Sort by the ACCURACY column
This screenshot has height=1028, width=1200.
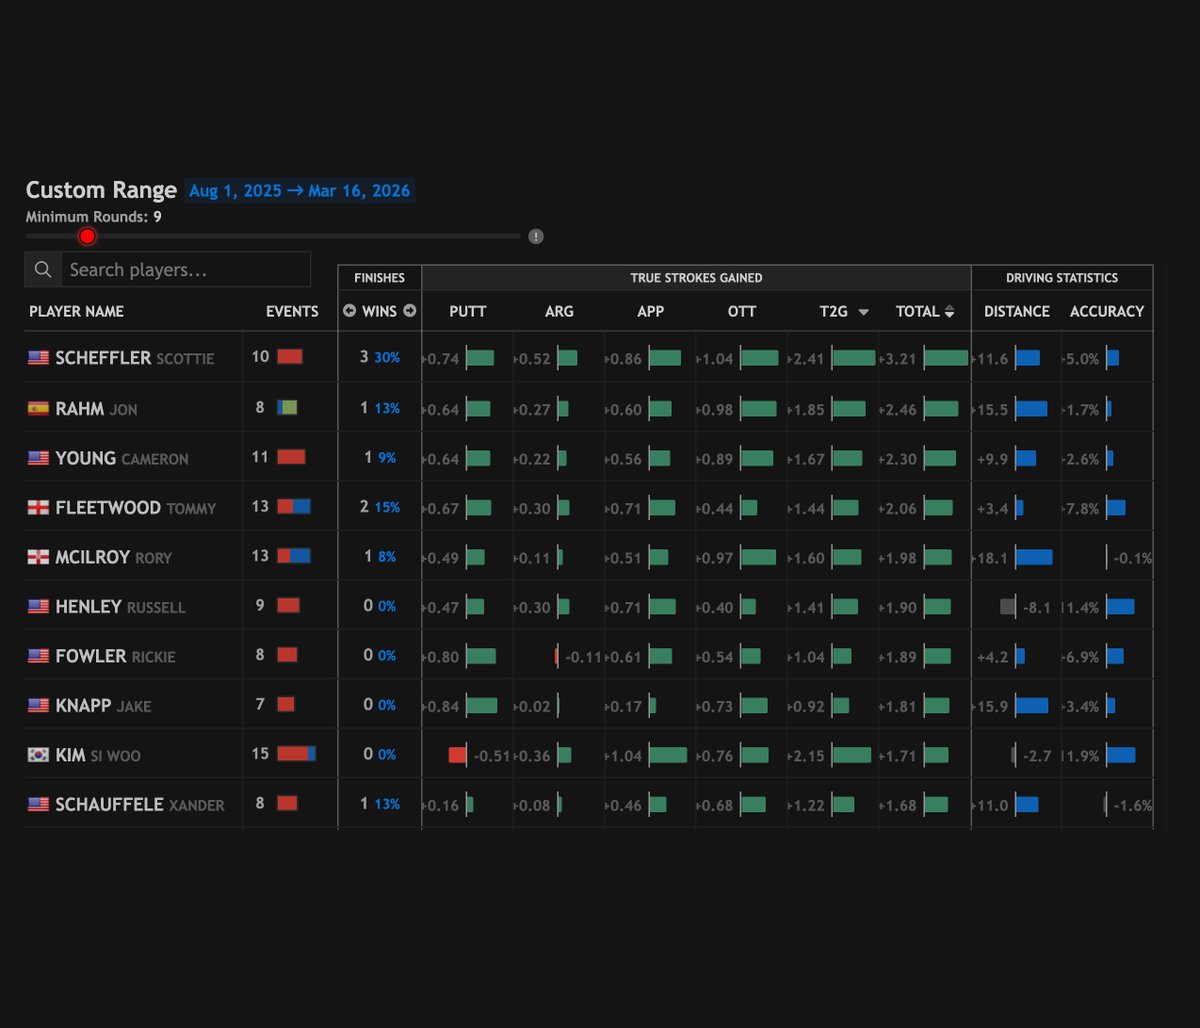[x=1107, y=311]
